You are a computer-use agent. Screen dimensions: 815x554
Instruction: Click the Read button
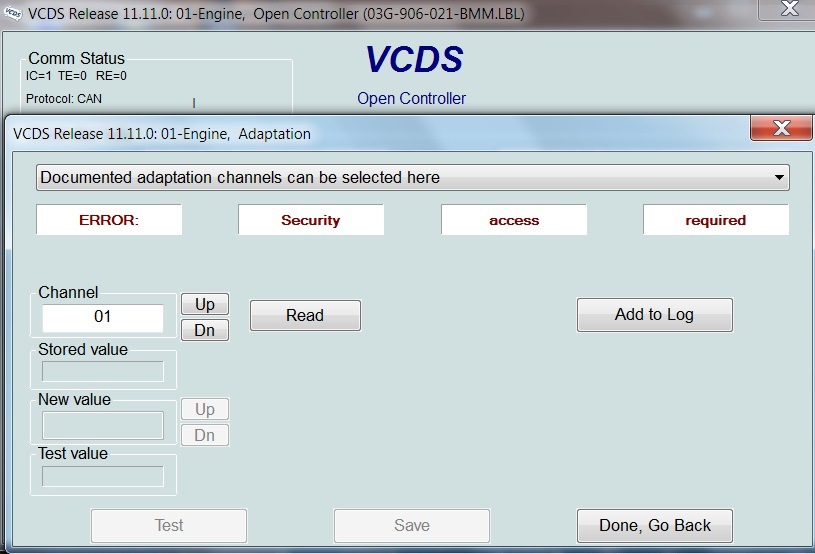click(x=305, y=315)
